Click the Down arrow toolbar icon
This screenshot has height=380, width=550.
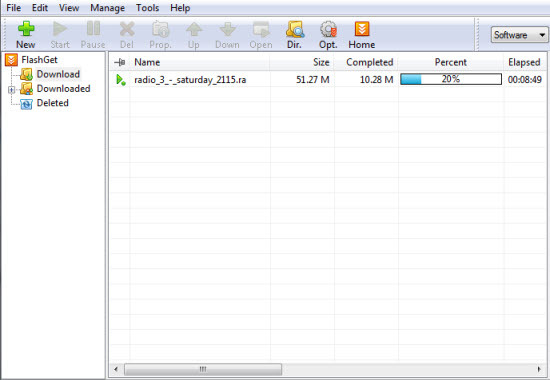pyautogui.click(x=228, y=29)
